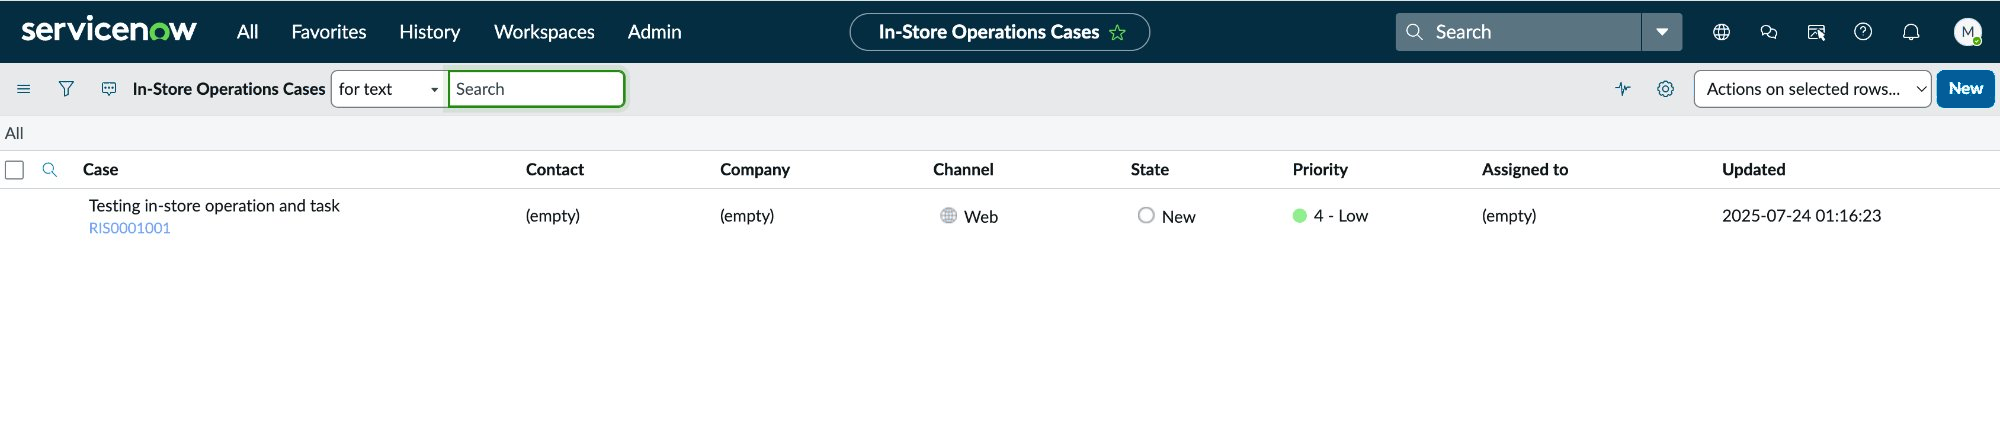Click the (empty) Company cell

click(x=747, y=216)
